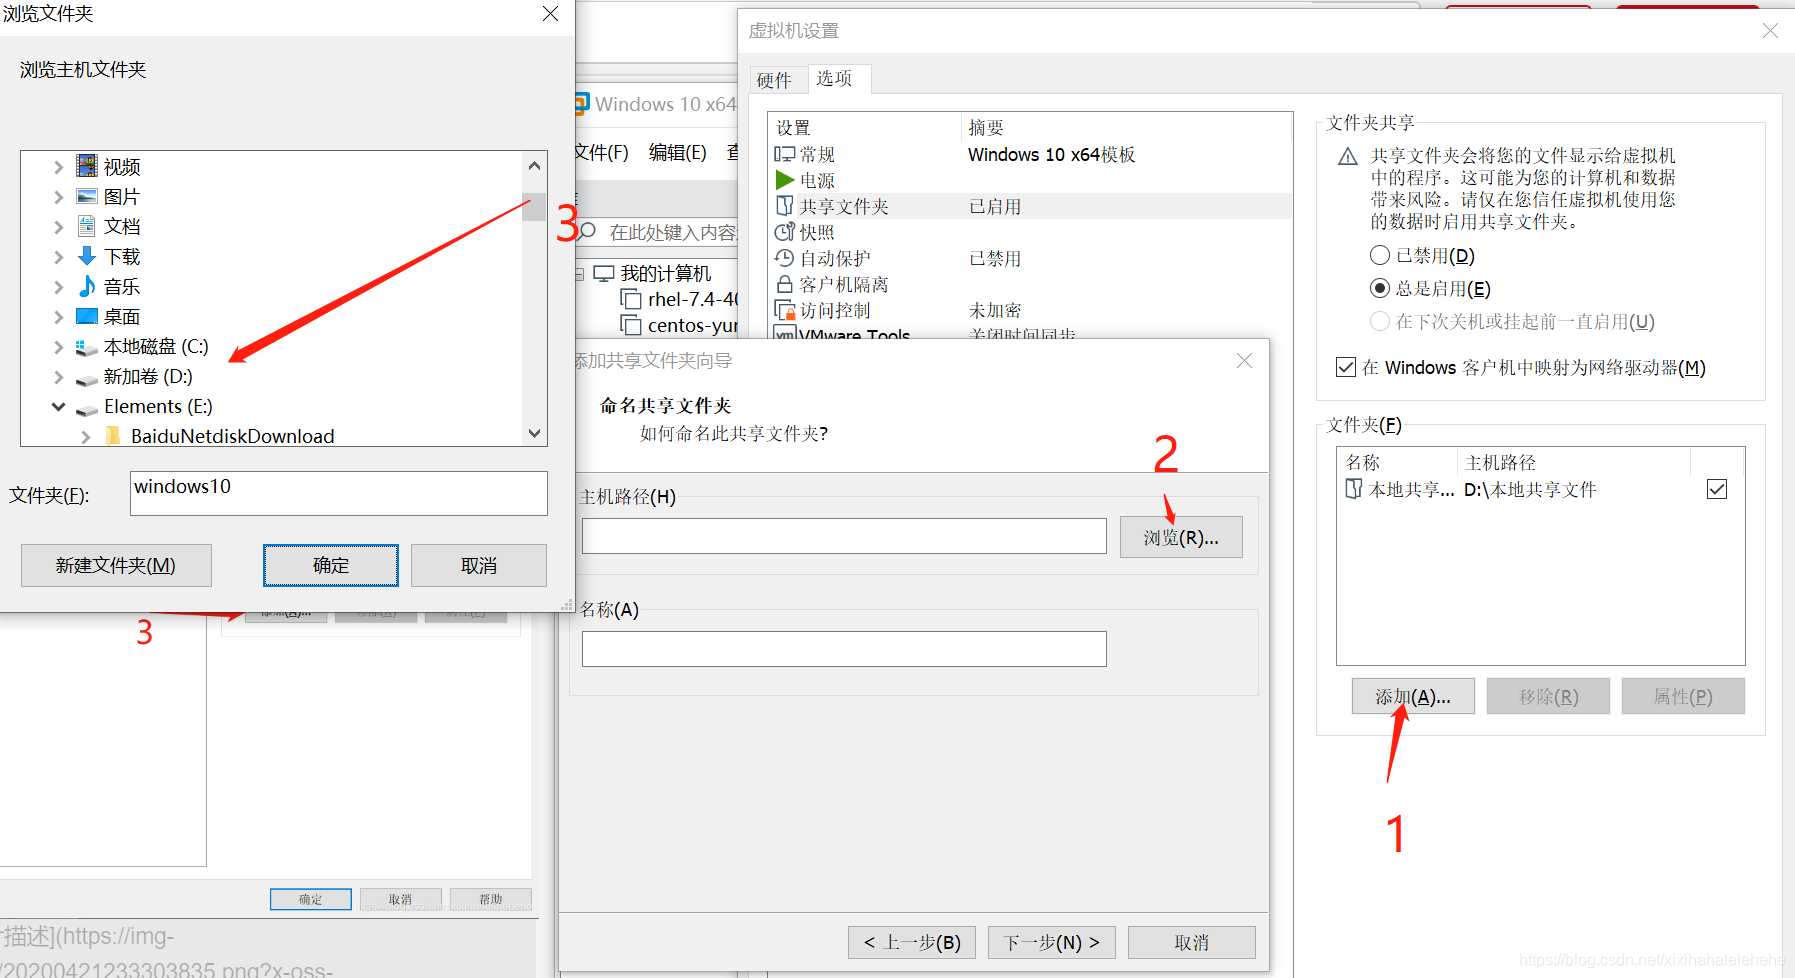Click the Elements (E:) drive icon
Screen dimensions: 1795x978
pos(87,408)
